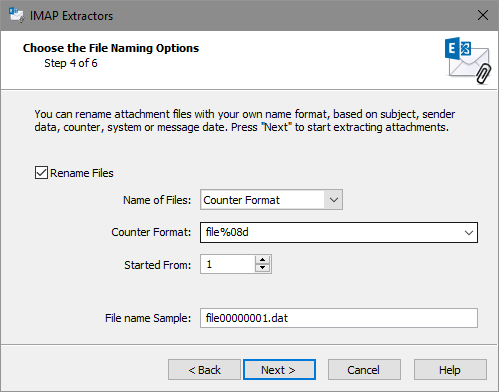Close the IMAP Extractors window
499x392 pixels.
(x=483, y=15)
